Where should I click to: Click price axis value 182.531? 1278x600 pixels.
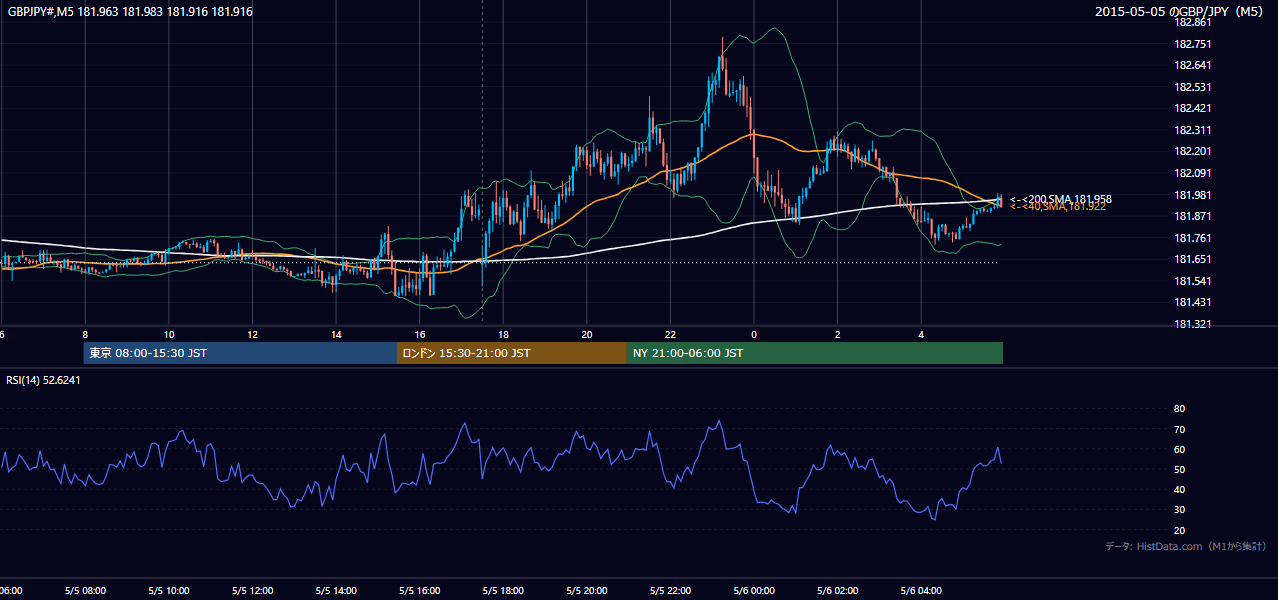(1192, 87)
